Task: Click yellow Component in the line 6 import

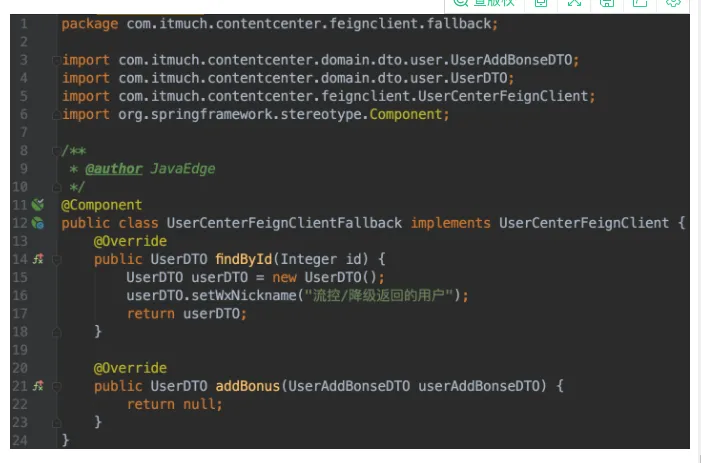Action: [405, 114]
